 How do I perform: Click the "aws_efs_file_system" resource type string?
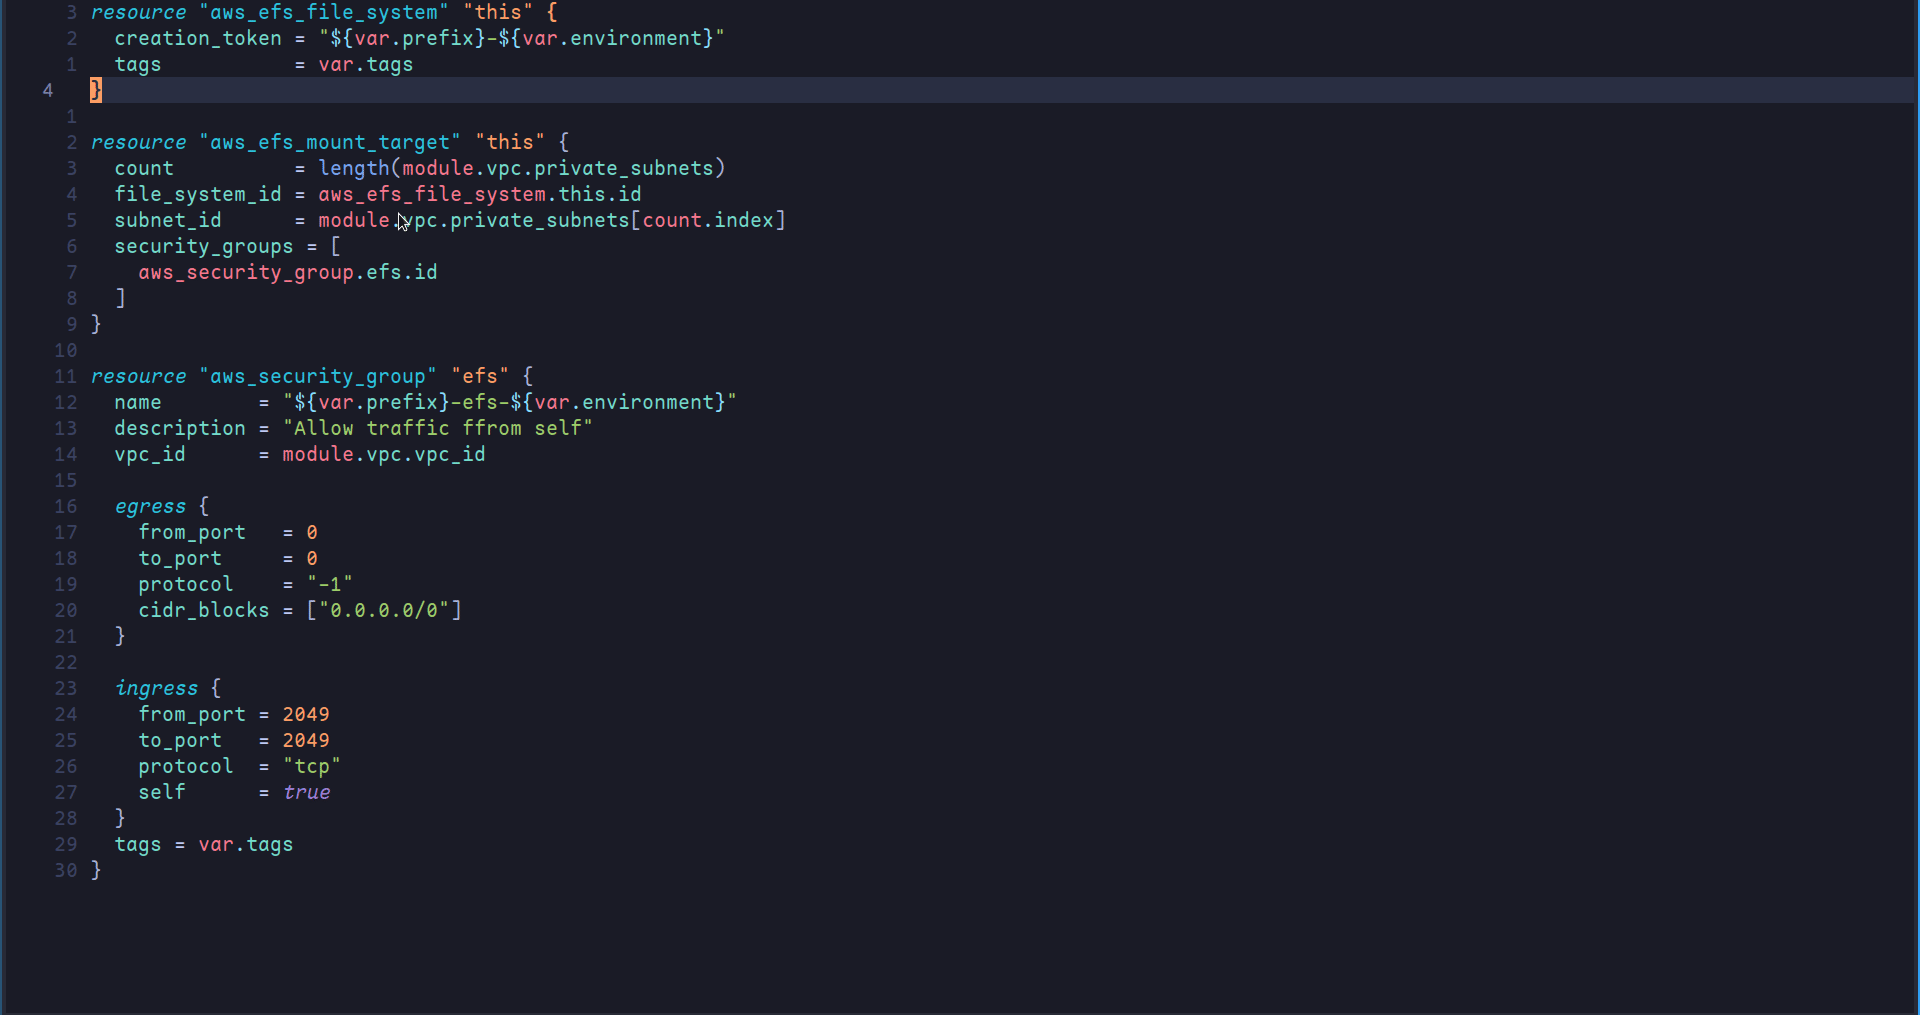[x=324, y=13]
